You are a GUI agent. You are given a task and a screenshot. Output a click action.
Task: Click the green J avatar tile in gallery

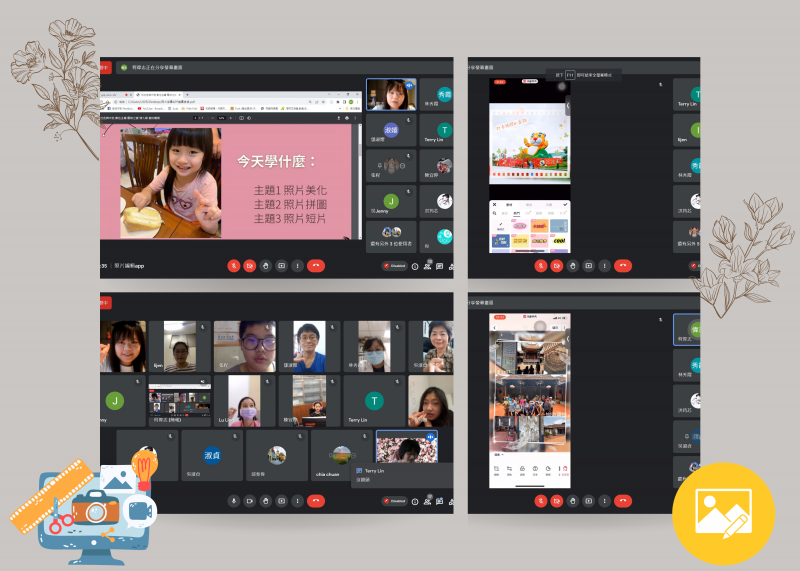point(116,401)
